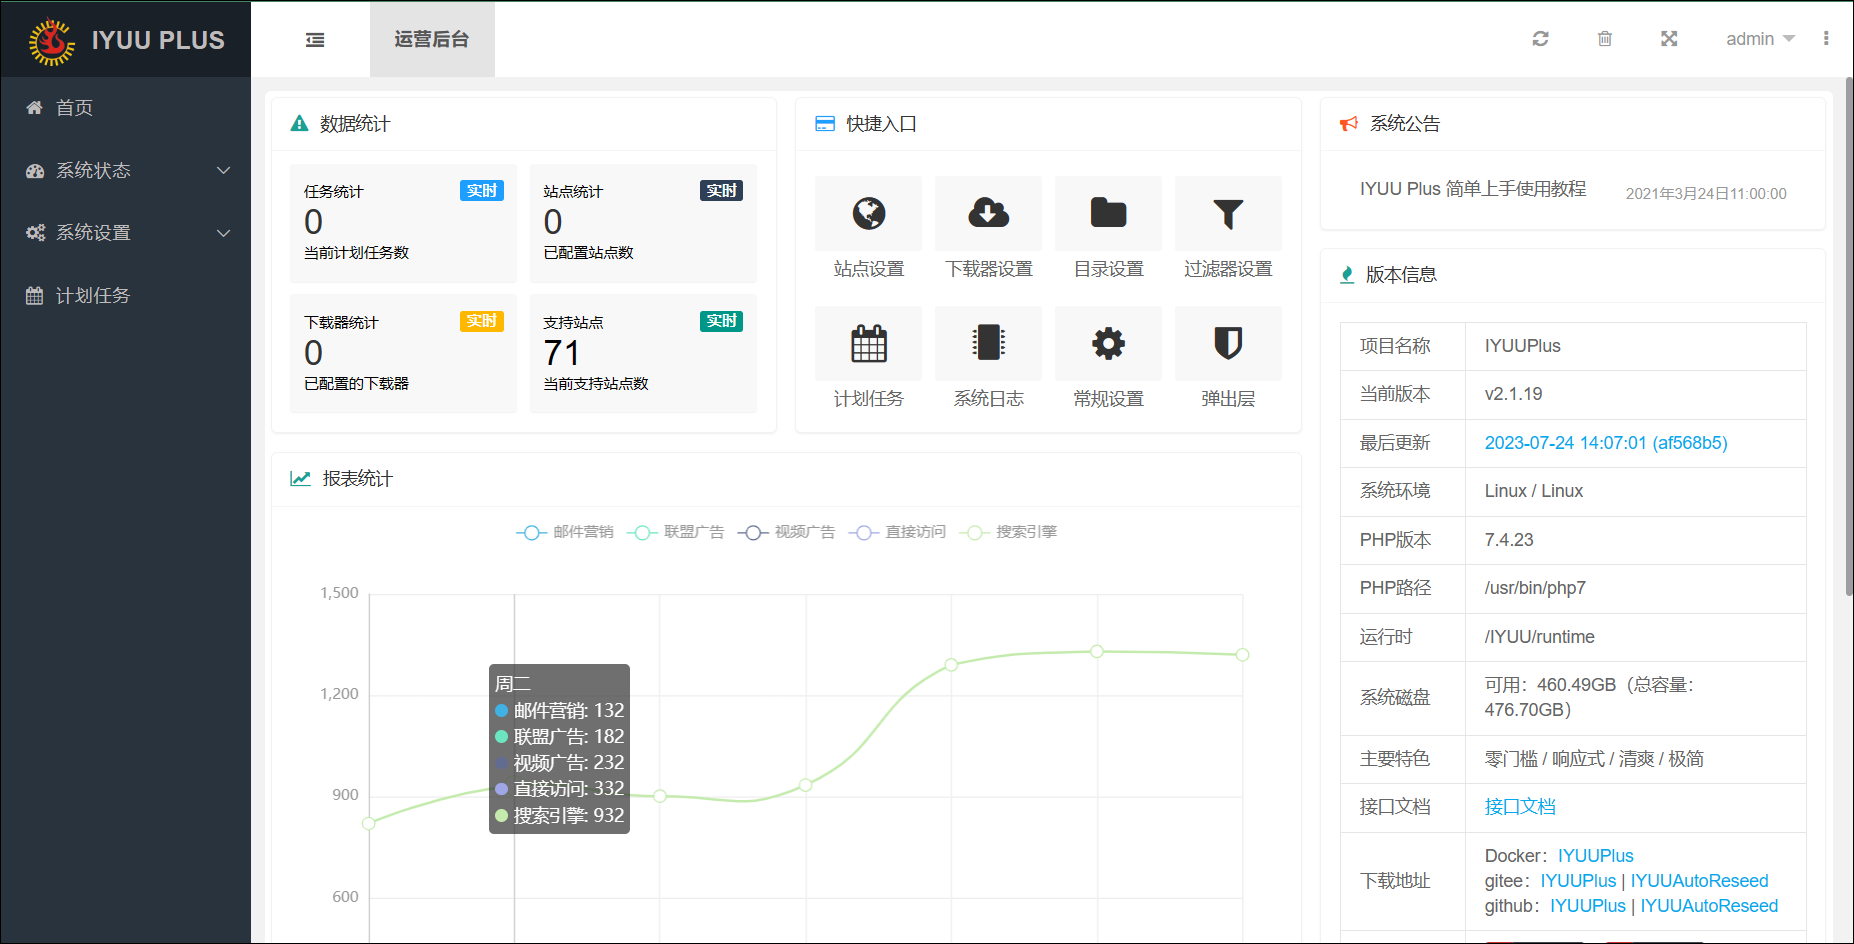
Task: Open the 站点设置 globe icon shortcut
Action: (868, 214)
